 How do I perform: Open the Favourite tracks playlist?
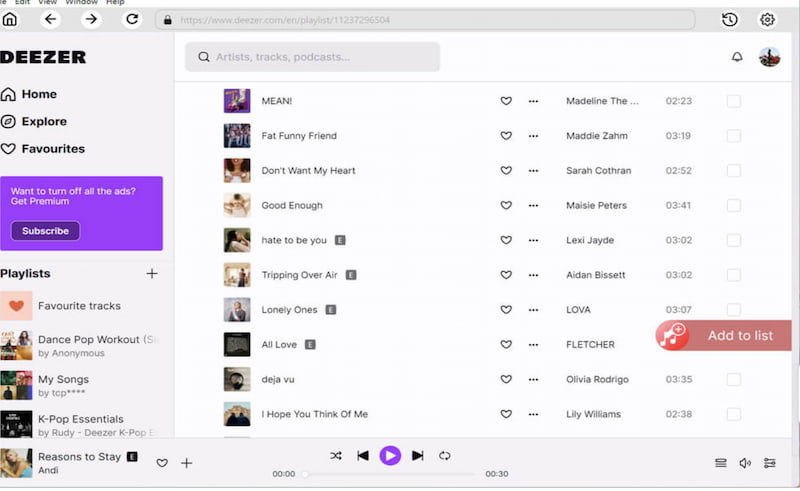pyautogui.click(x=79, y=306)
